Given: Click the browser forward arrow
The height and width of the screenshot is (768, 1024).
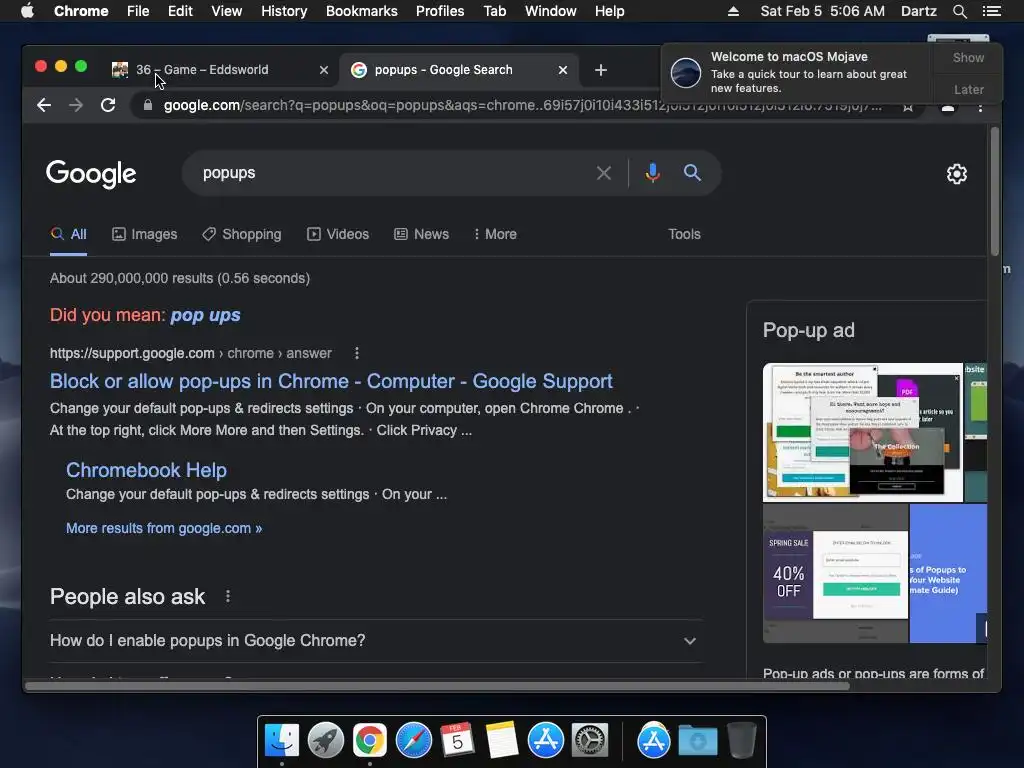Looking at the screenshot, I should pos(76,105).
